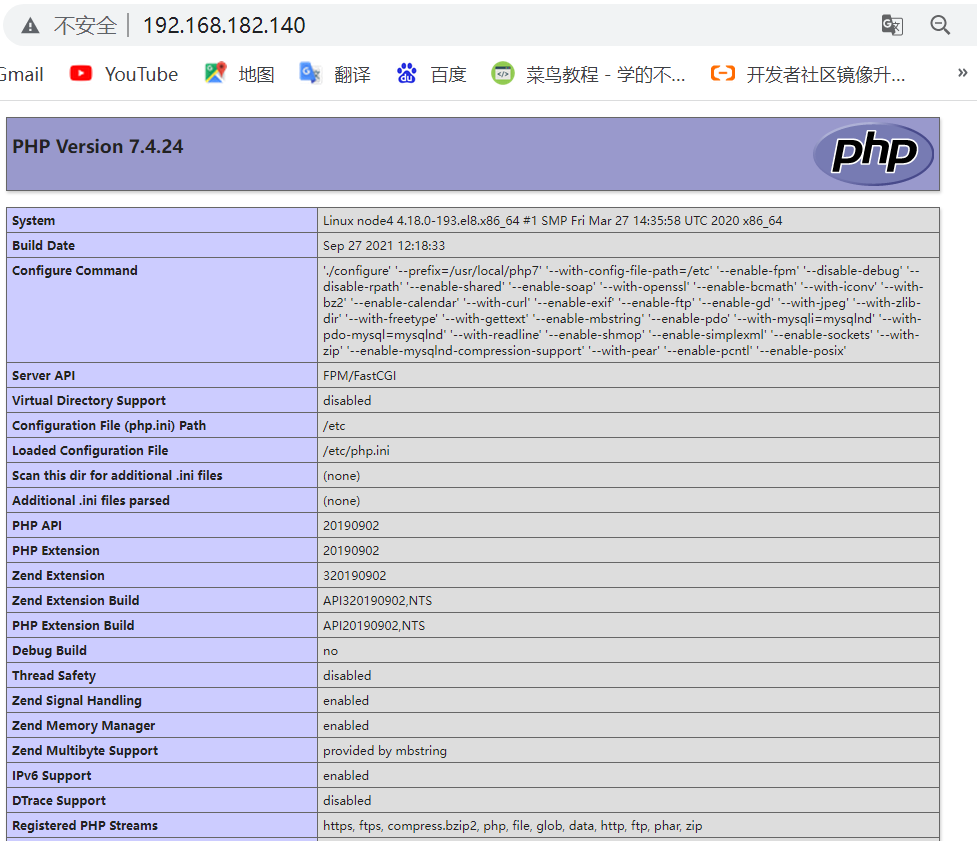Click the /etc/php.ini value
This screenshot has width=977, height=841.
click(356, 450)
